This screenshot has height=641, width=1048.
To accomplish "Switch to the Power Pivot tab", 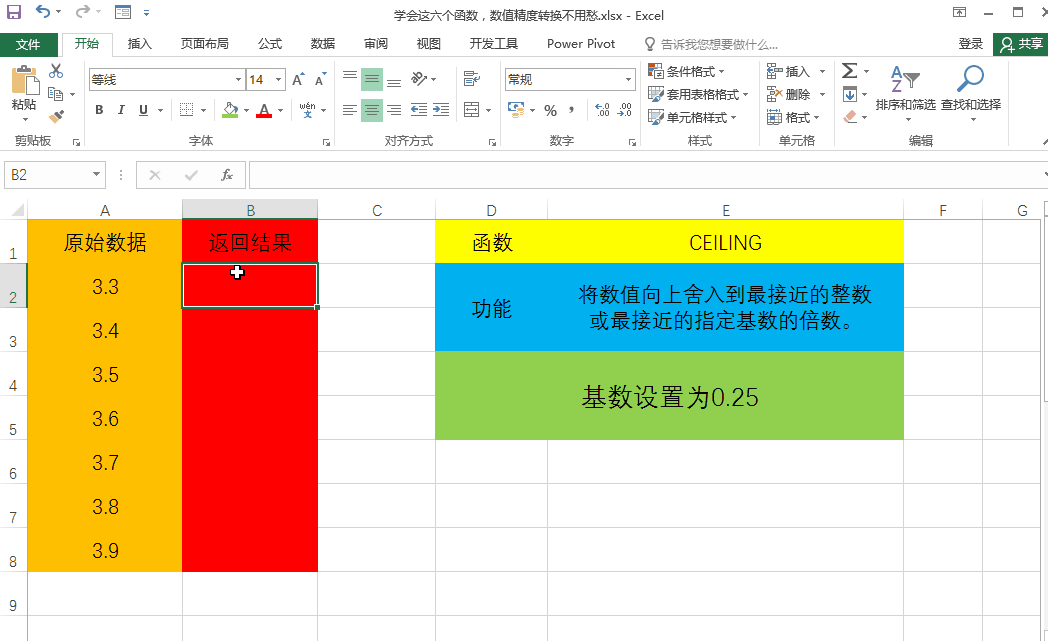I will [581, 44].
